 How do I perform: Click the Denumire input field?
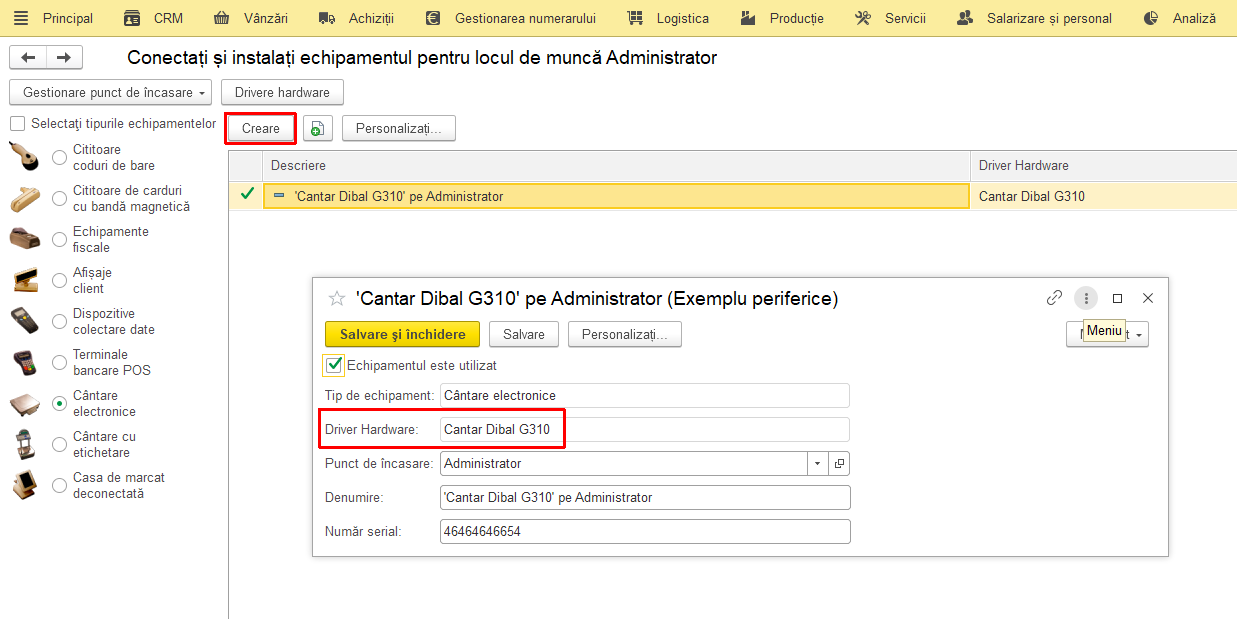click(645, 497)
